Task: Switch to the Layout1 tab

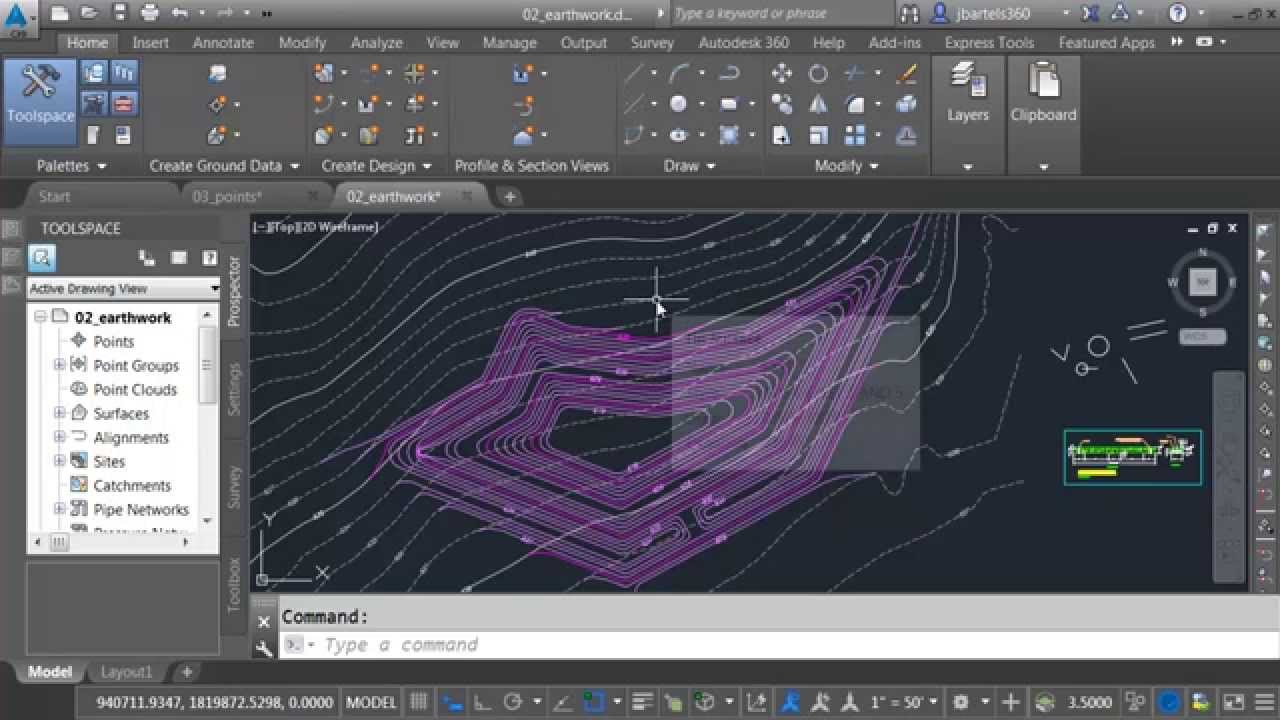Action: 127,672
